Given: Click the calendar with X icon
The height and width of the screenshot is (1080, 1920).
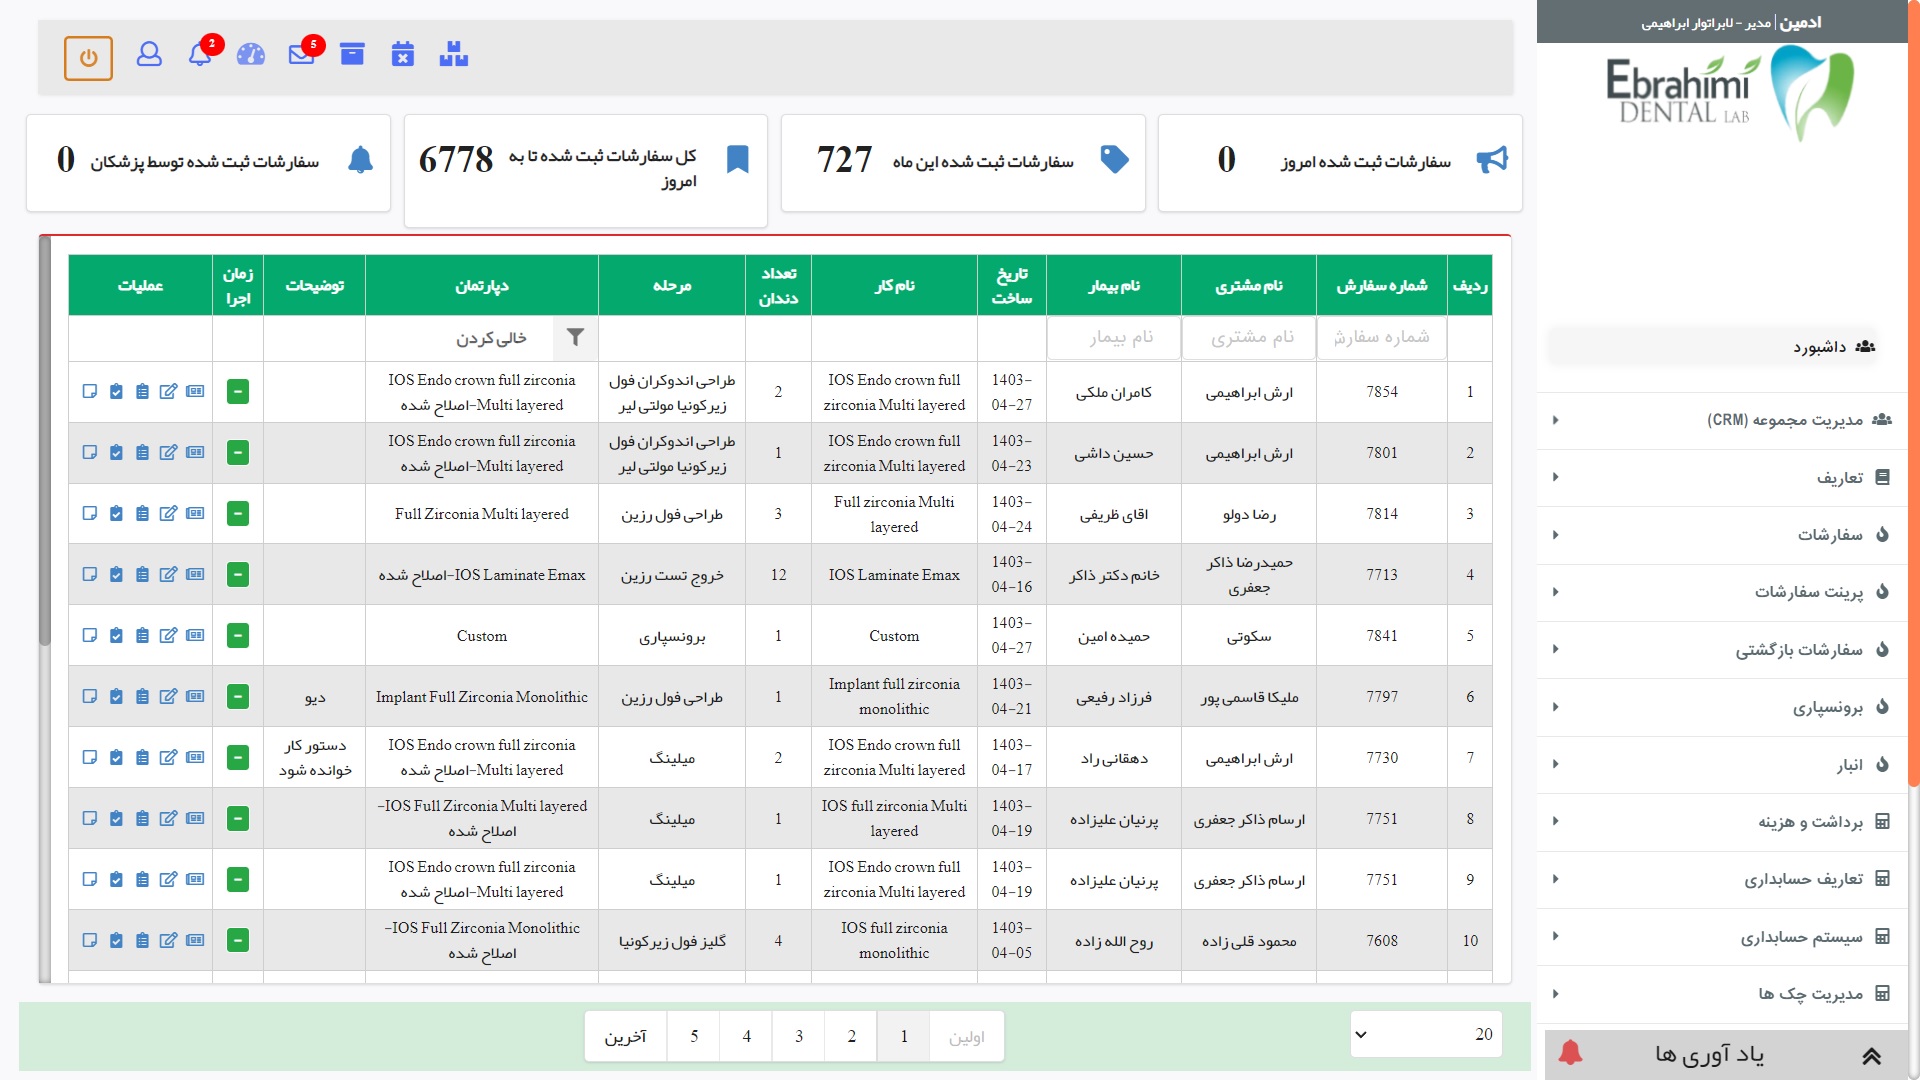Looking at the screenshot, I should click(403, 54).
